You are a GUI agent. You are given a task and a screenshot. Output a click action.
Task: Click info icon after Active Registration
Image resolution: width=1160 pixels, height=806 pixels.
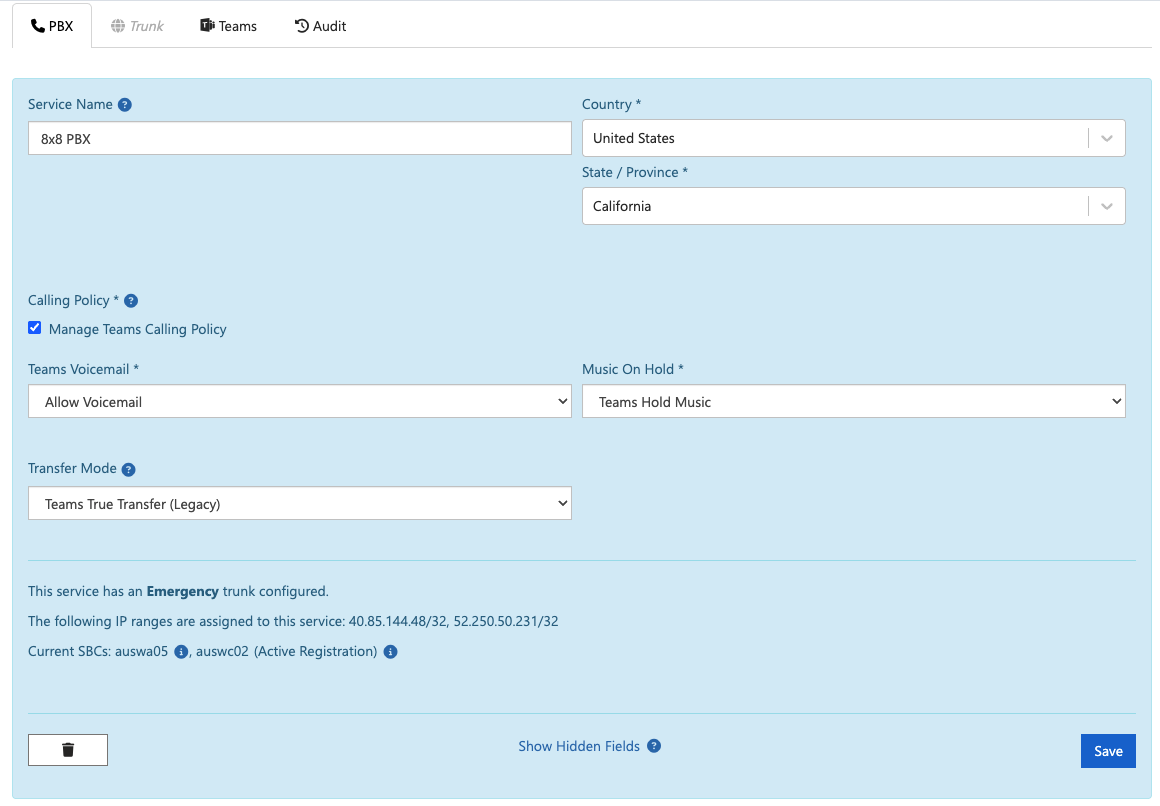pos(390,652)
